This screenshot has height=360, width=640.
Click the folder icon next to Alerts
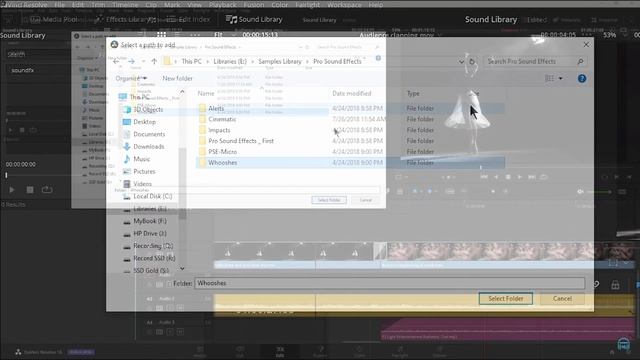click(202, 108)
